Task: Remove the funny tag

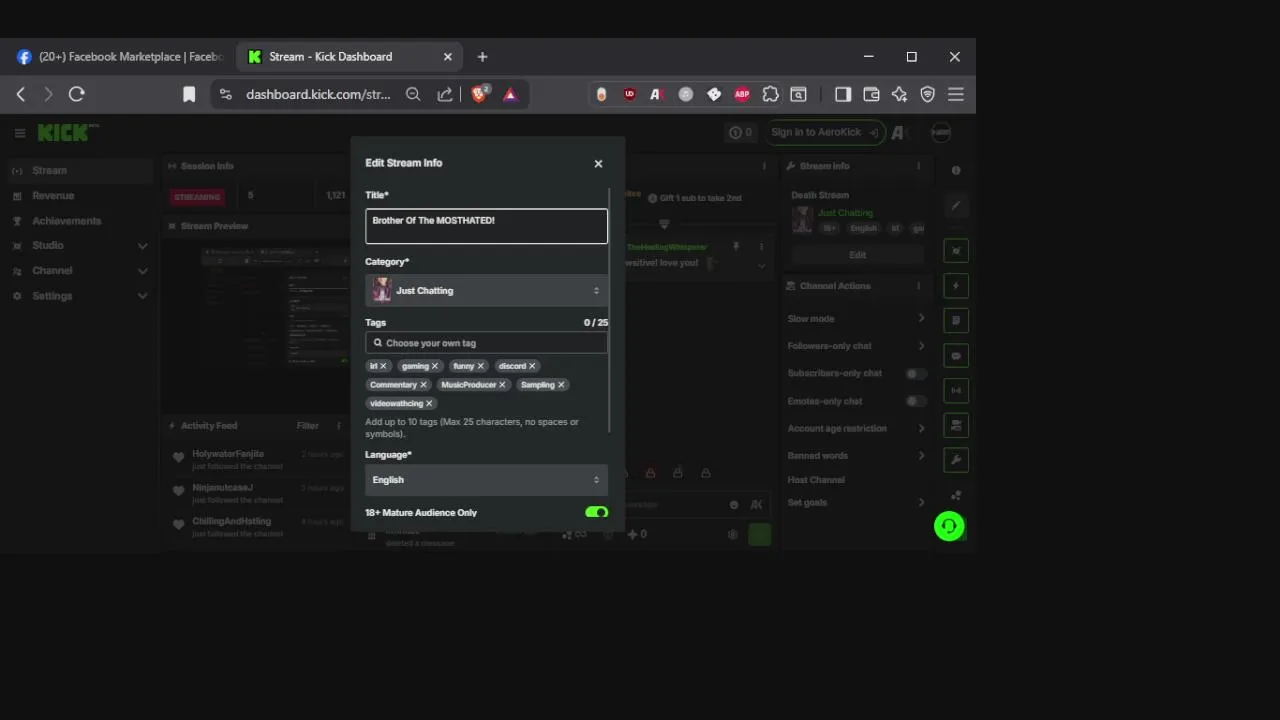Action: [480, 366]
